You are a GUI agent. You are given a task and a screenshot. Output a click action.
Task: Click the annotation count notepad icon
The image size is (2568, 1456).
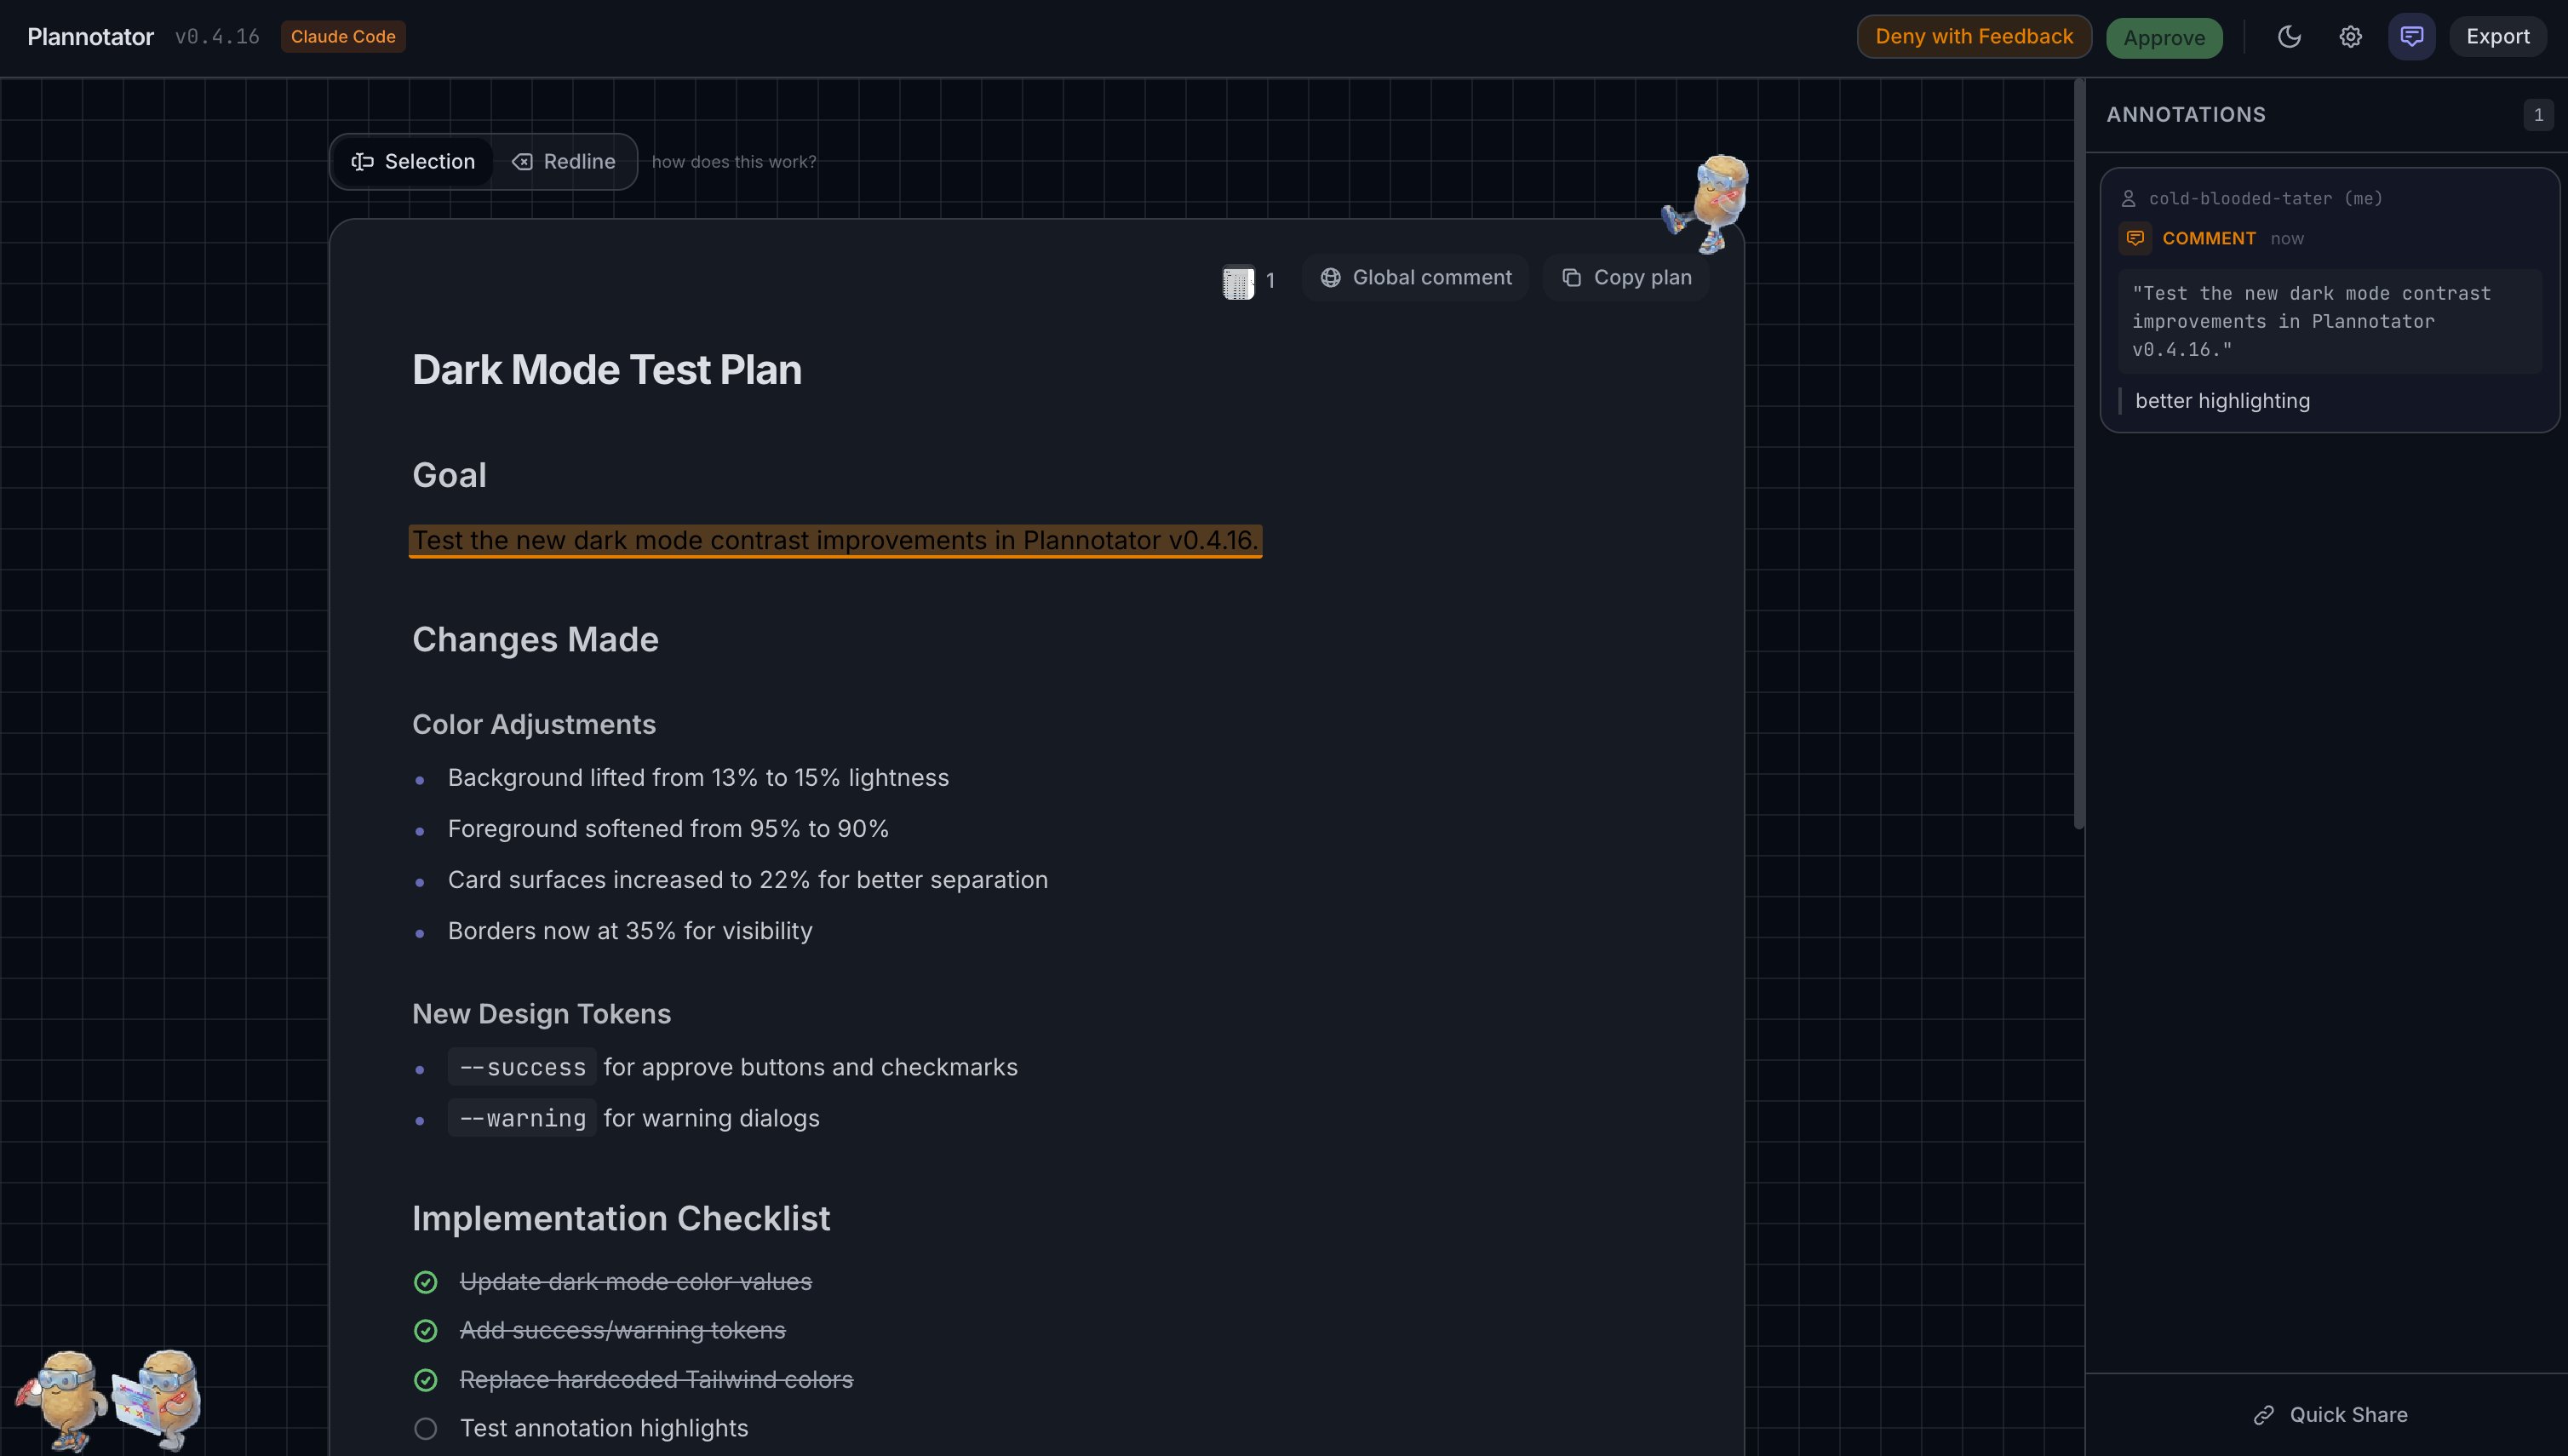pos(1238,281)
